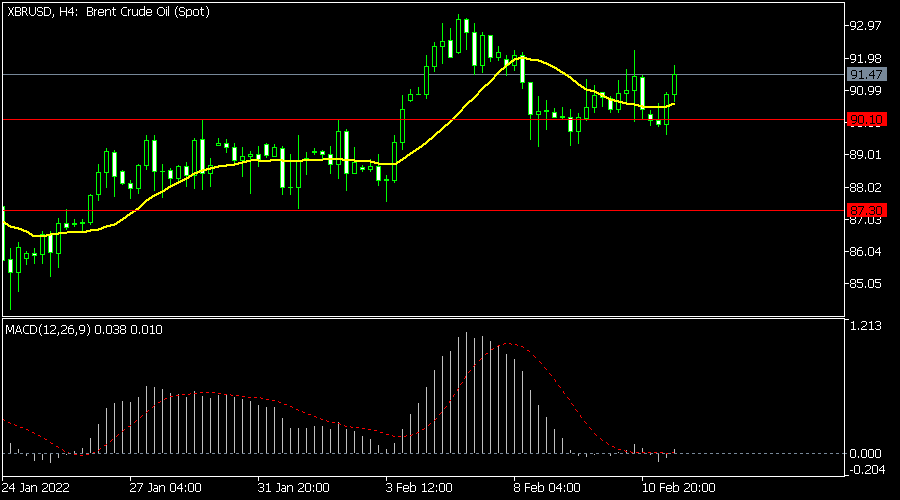Image resolution: width=900 pixels, height=500 pixels.
Task: Click the 92.97 price axis value
Action: pos(866,26)
